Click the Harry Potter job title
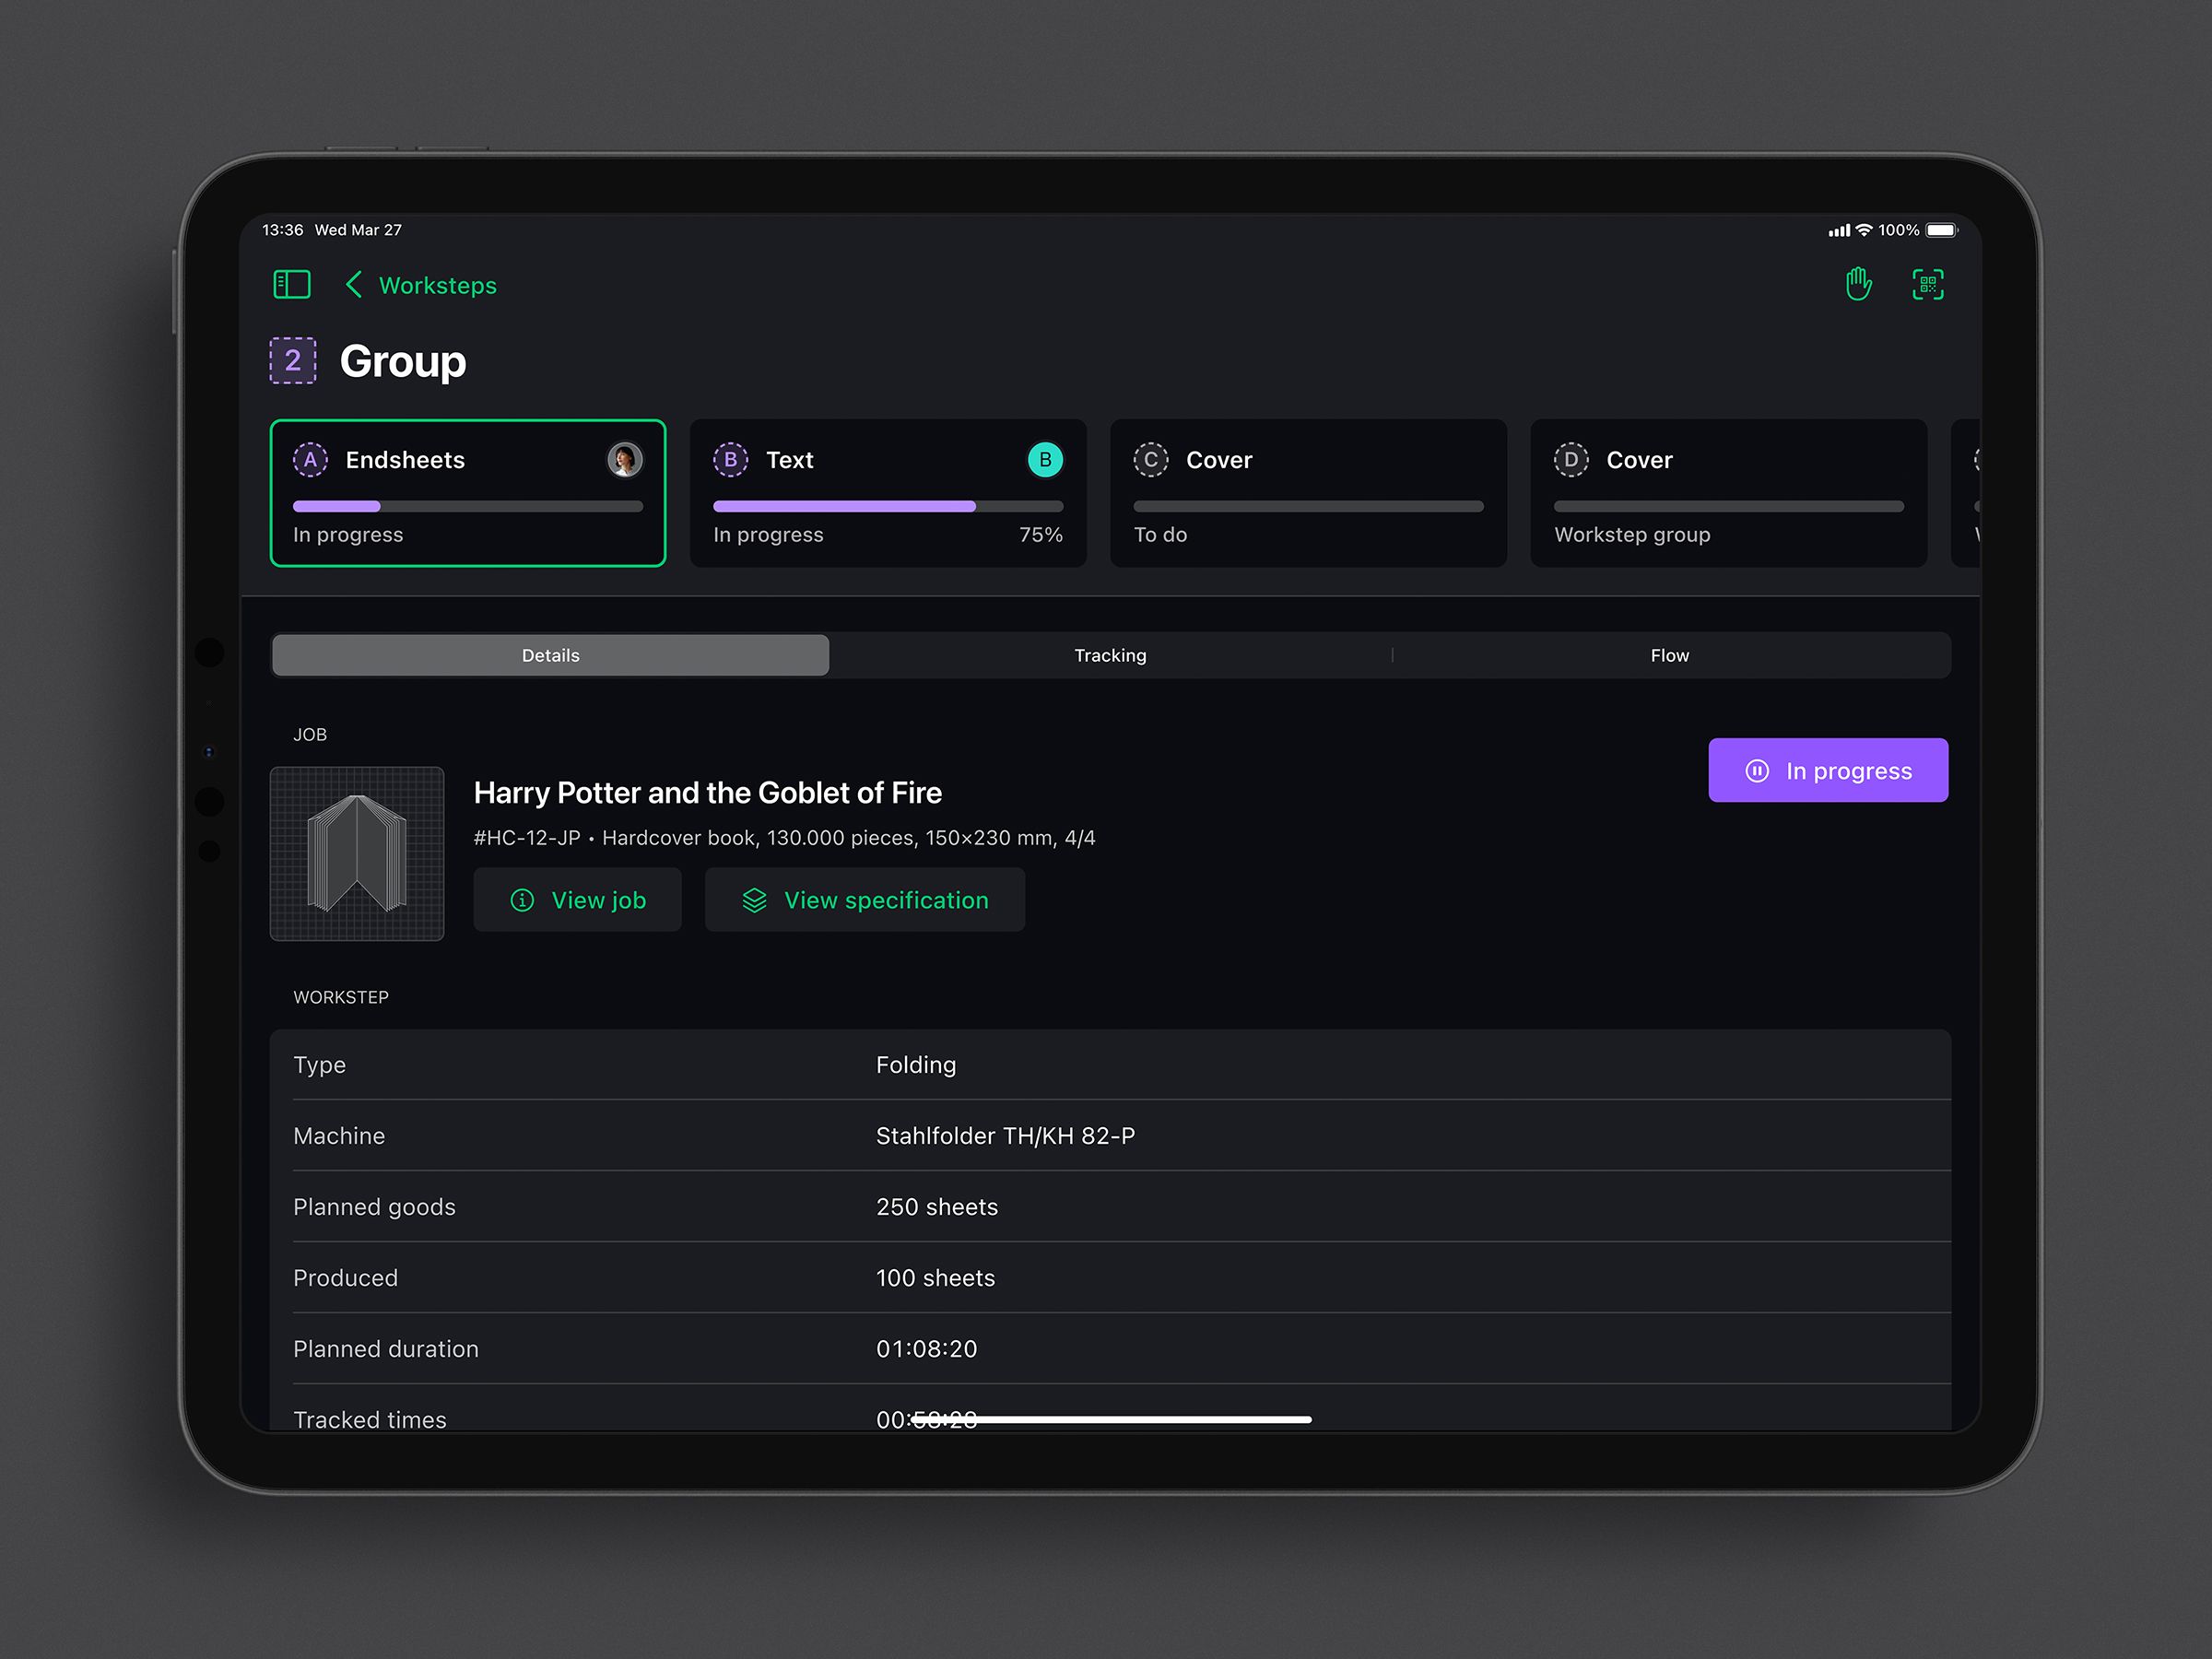 (708, 793)
